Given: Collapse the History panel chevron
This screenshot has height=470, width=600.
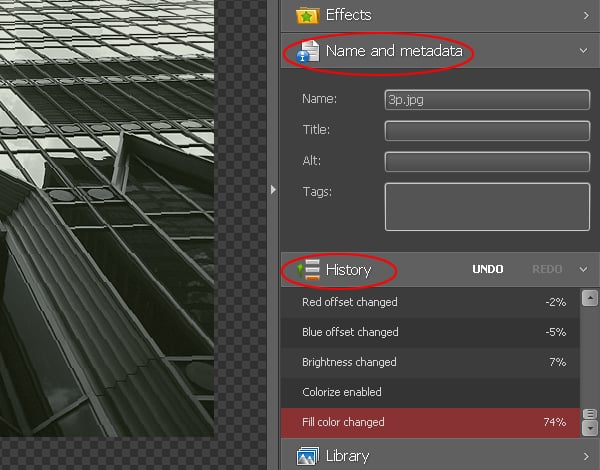Looking at the screenshot, I should coord(585,269).
